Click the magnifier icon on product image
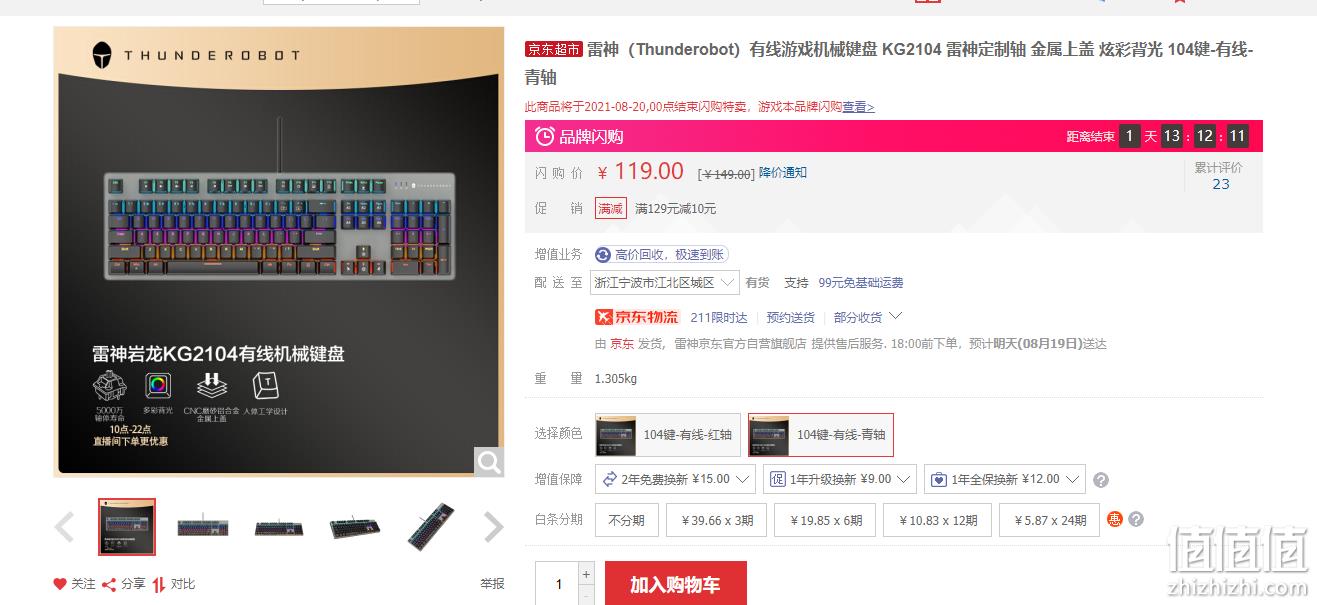Image resolution: width=1317 pixels, height=605 pixels. [489, 461]
